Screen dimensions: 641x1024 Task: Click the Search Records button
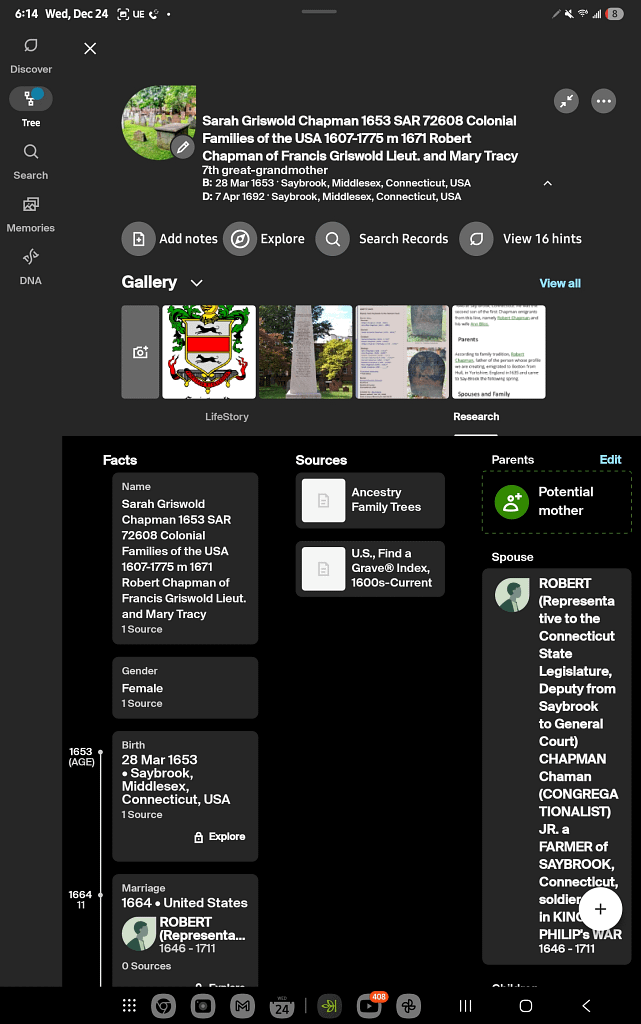pos(383,239)
